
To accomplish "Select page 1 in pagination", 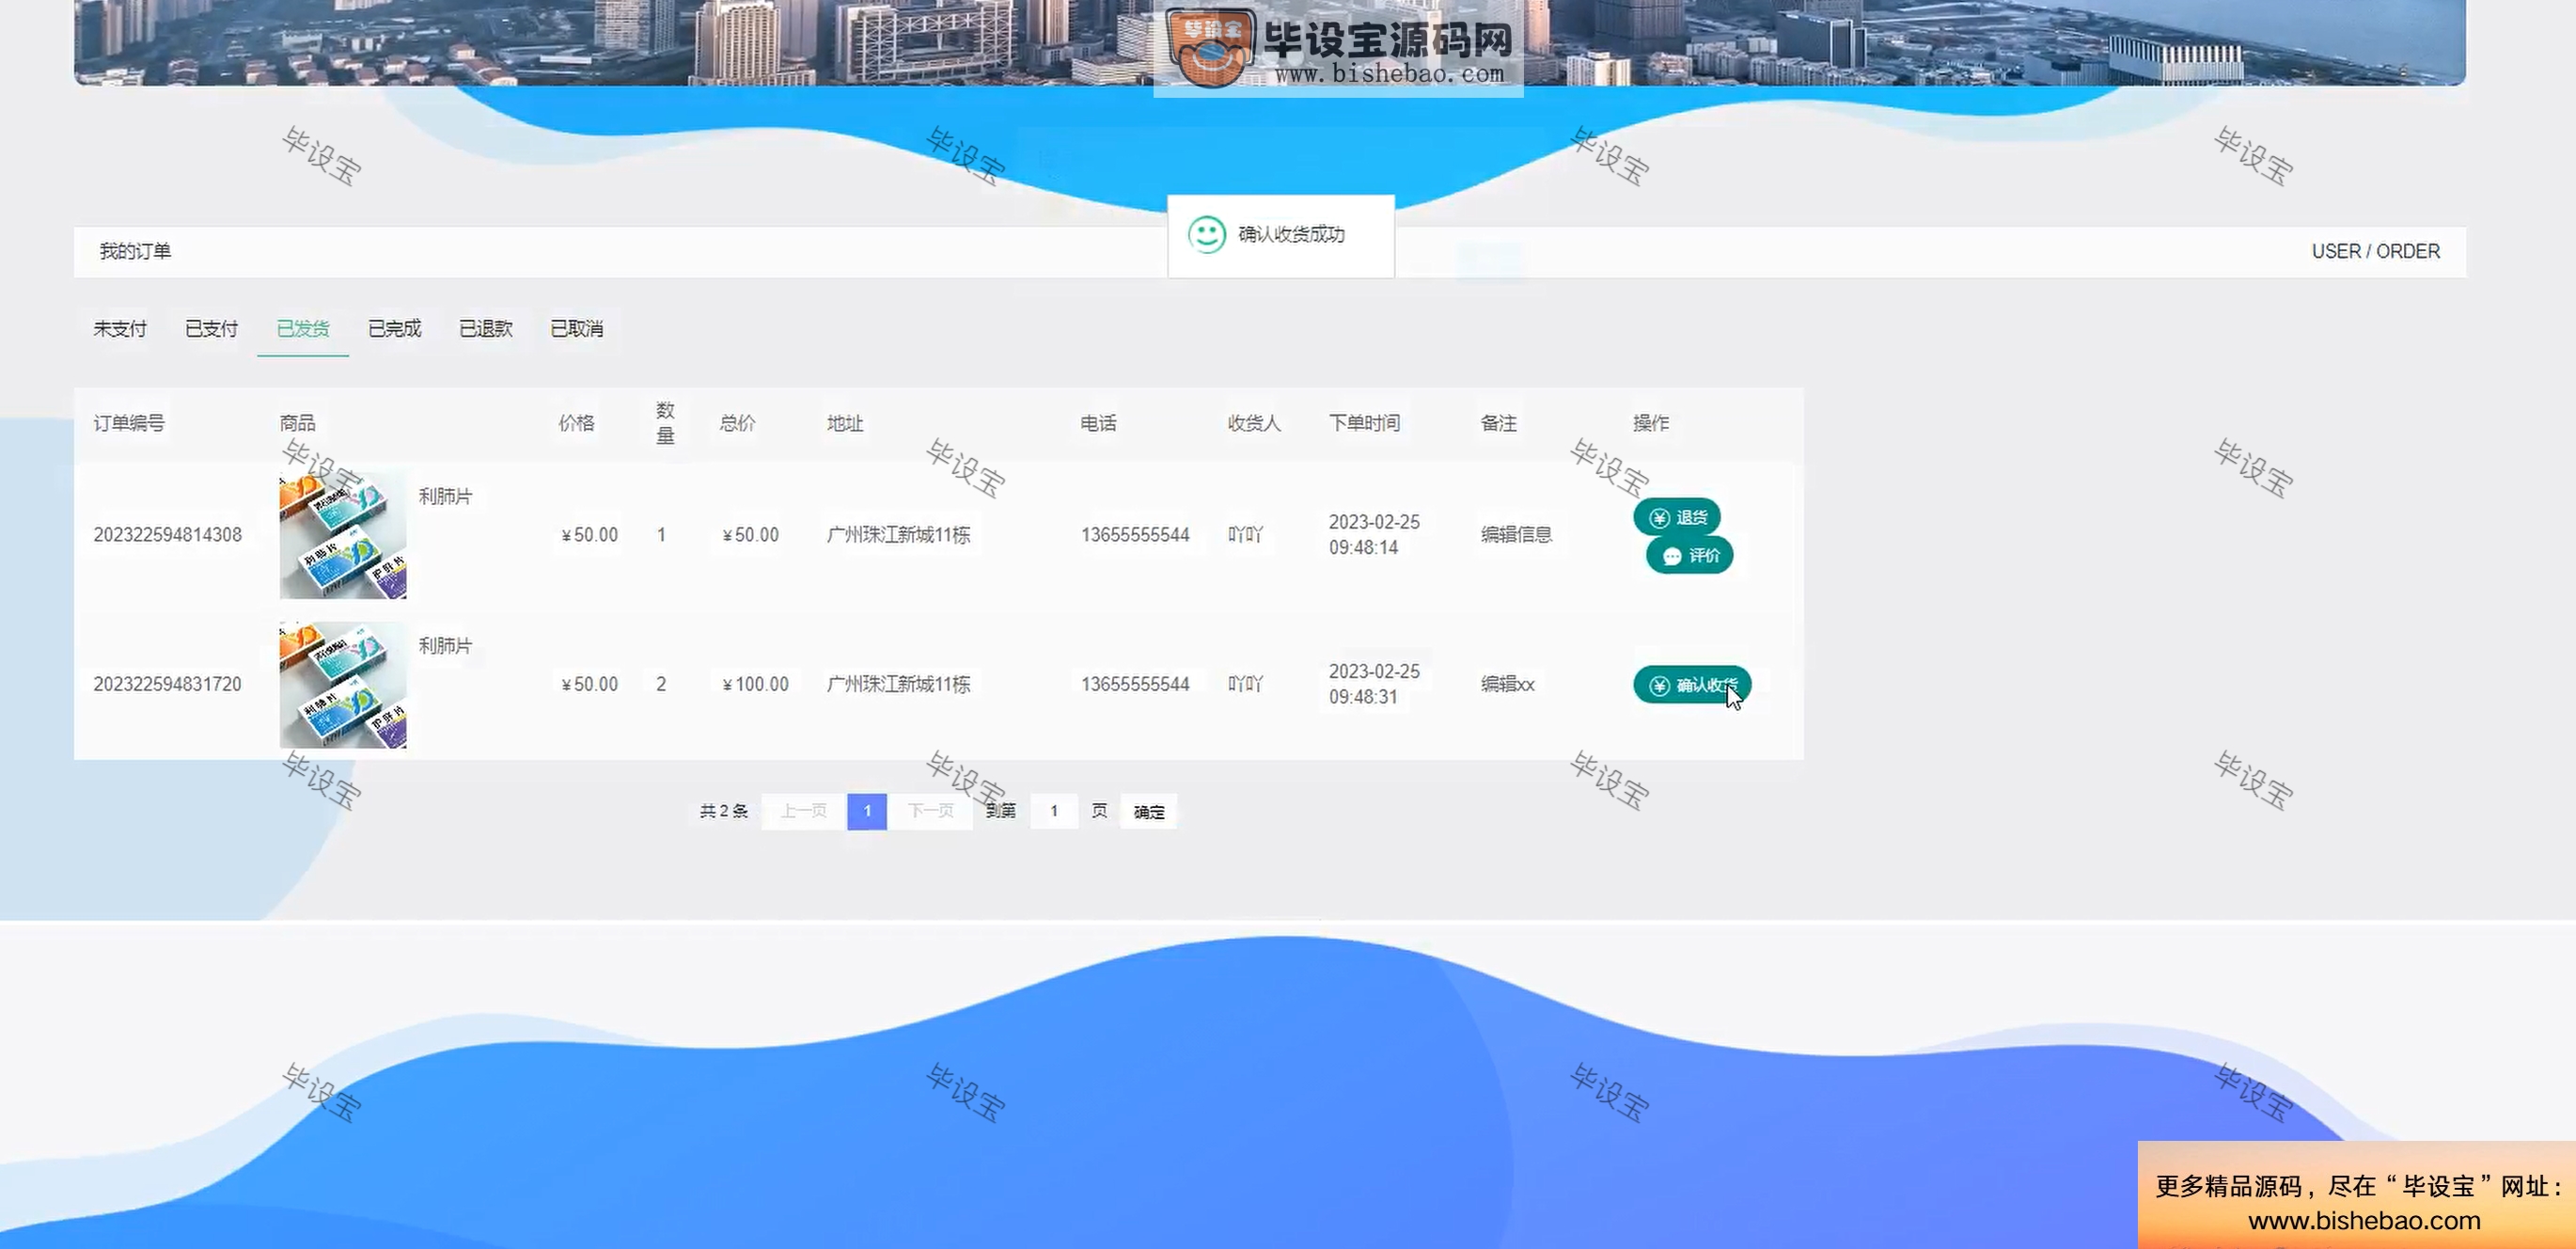I will 867,811.
